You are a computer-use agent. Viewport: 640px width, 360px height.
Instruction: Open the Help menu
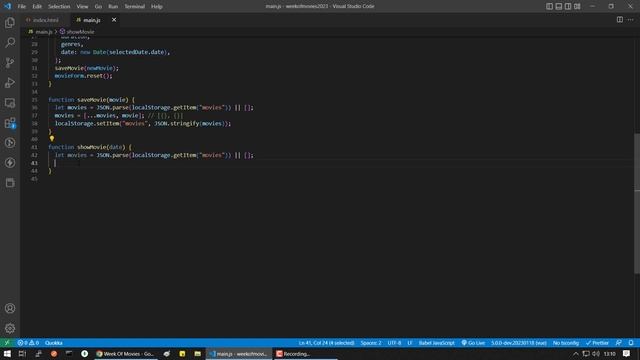tap(157, 7)
